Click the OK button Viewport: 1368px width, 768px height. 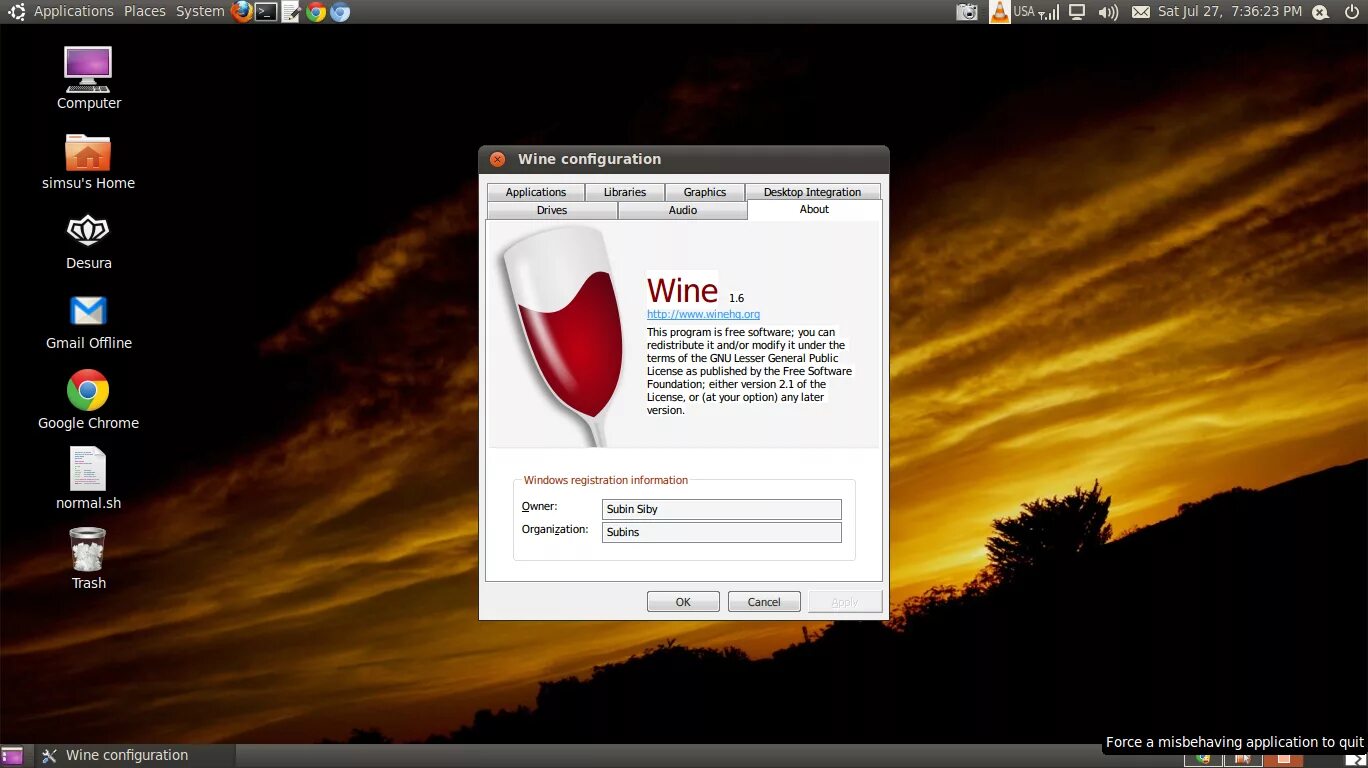point(683,602)
